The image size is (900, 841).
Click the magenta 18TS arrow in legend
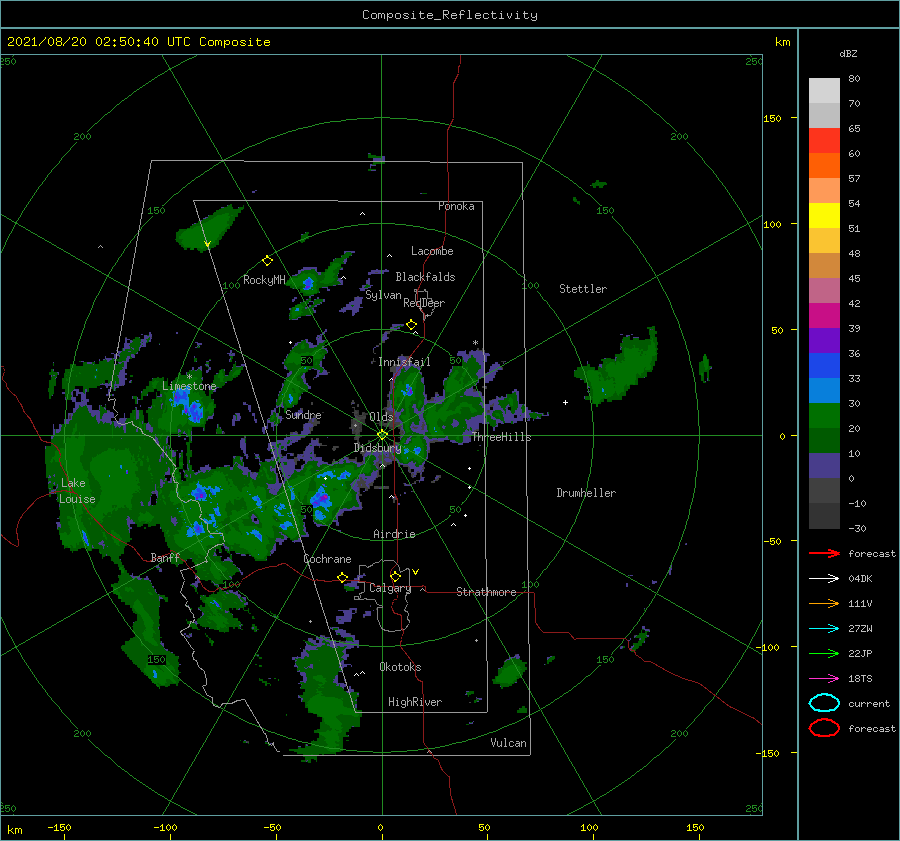[x=824, y=679]
